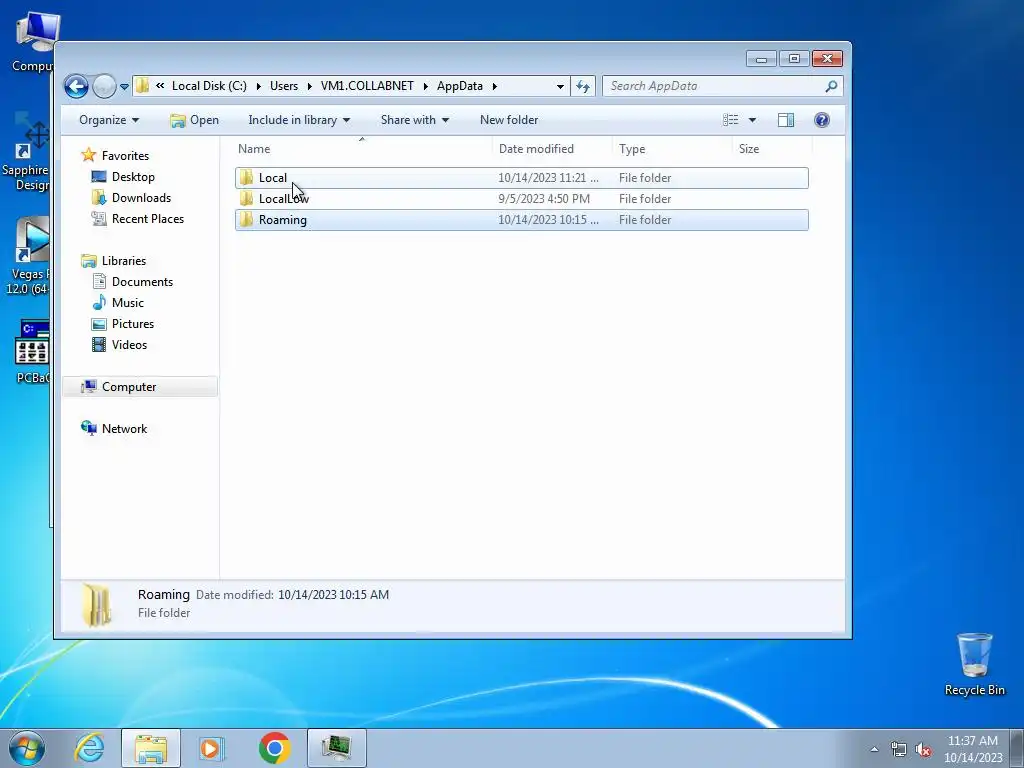
Task: Click the address bar folder icon
Action: pos(142,86)
